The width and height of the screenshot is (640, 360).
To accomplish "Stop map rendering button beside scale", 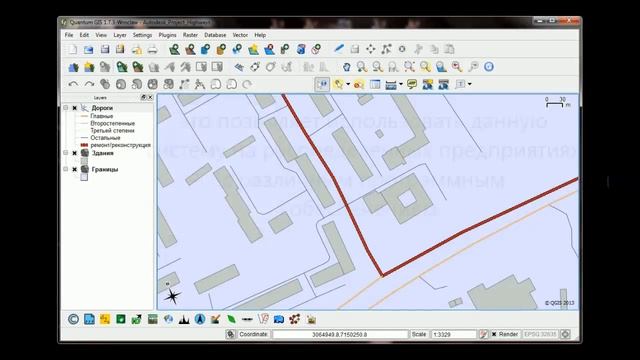I will (x=483, y=334).
